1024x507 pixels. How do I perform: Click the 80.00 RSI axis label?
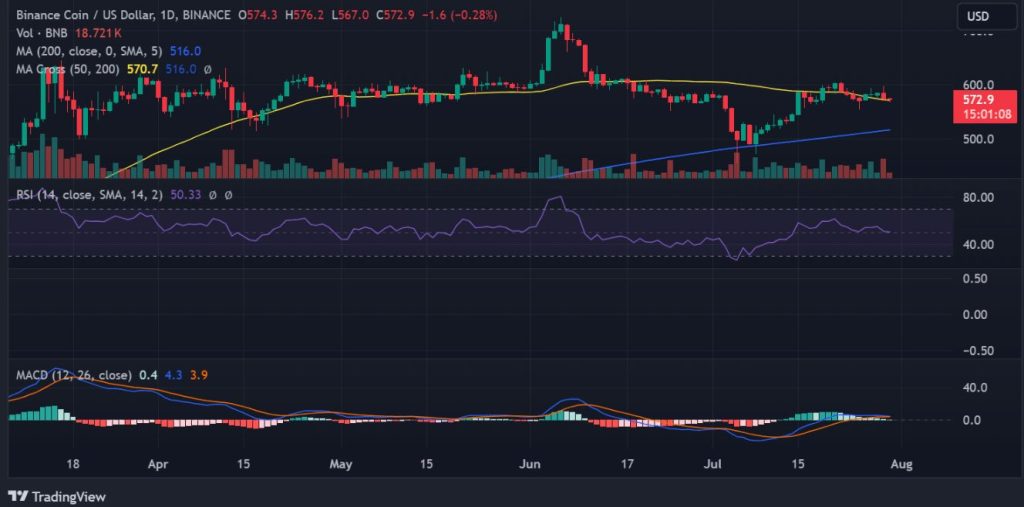click(978, 197)
